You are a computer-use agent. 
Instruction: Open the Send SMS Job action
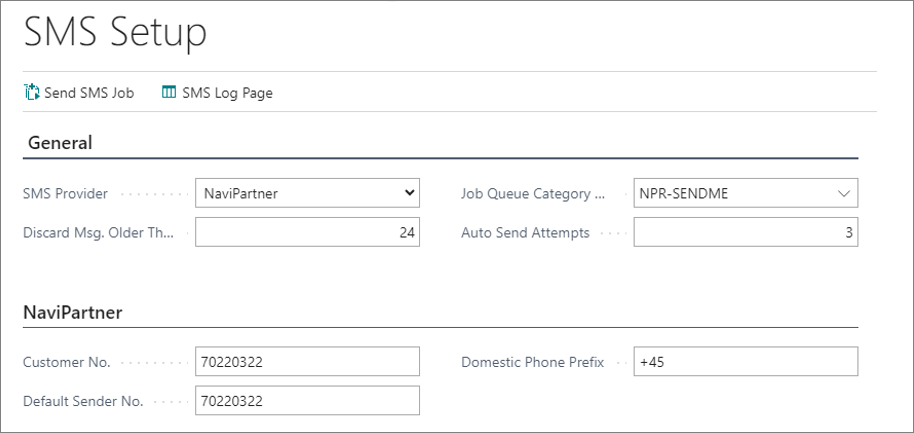click(79, 93)
